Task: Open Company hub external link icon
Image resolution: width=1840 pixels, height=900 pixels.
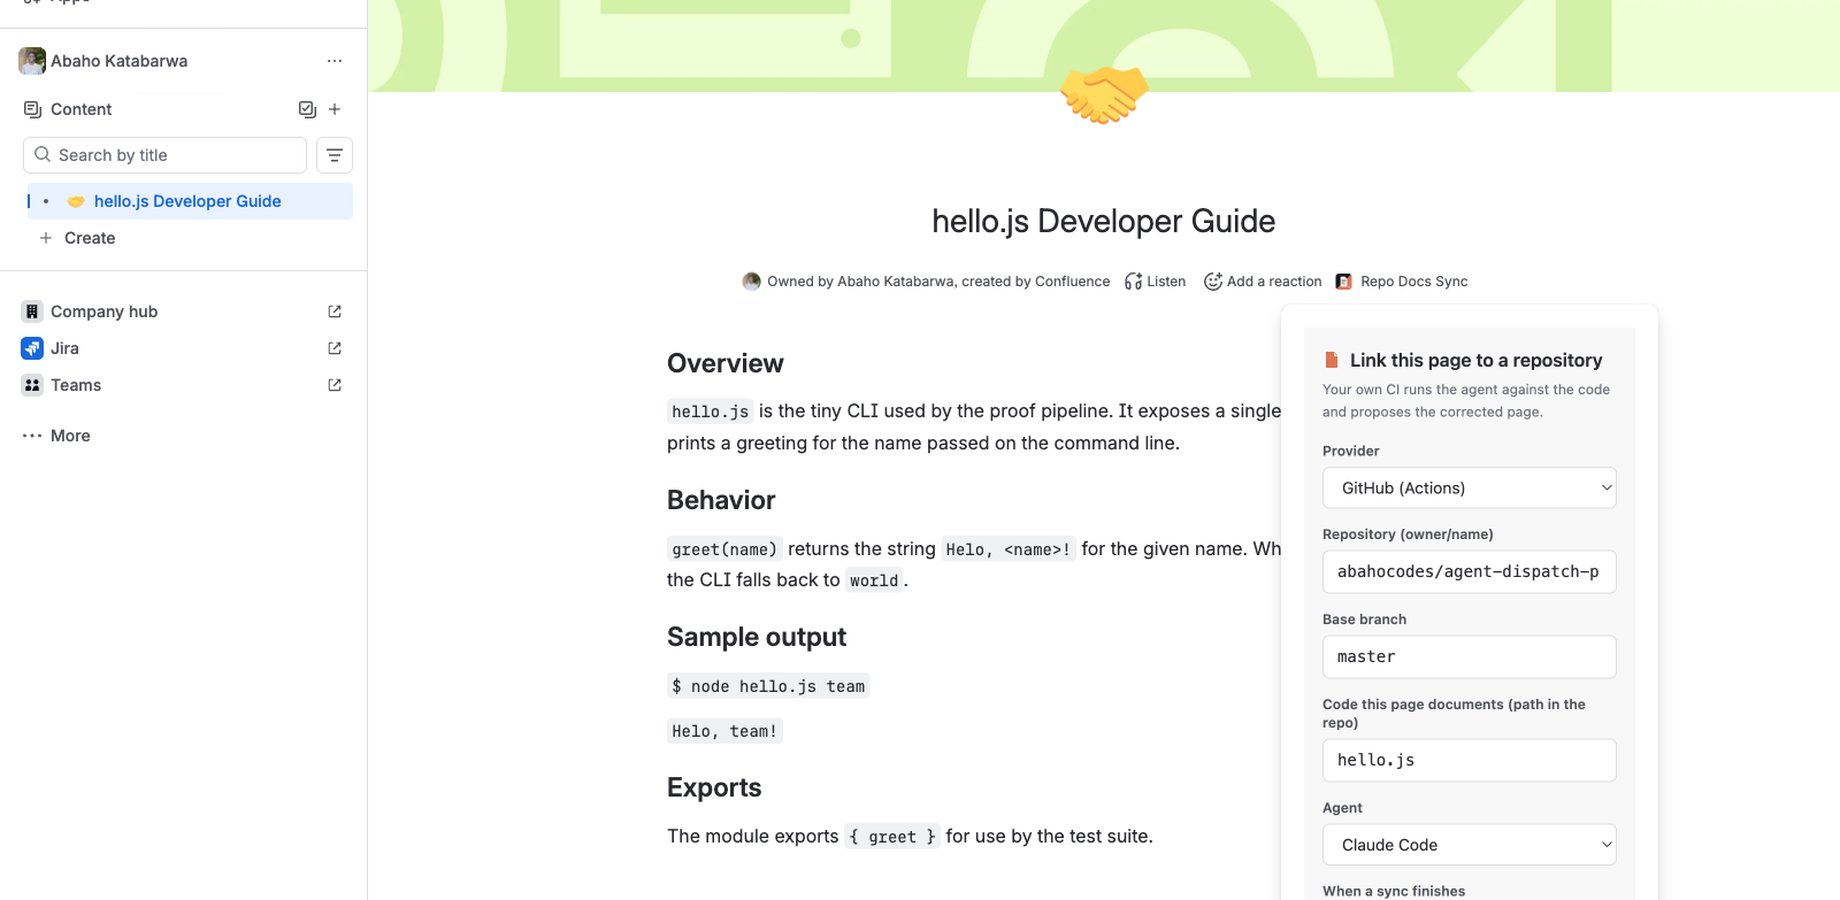Action: point(335,311)
